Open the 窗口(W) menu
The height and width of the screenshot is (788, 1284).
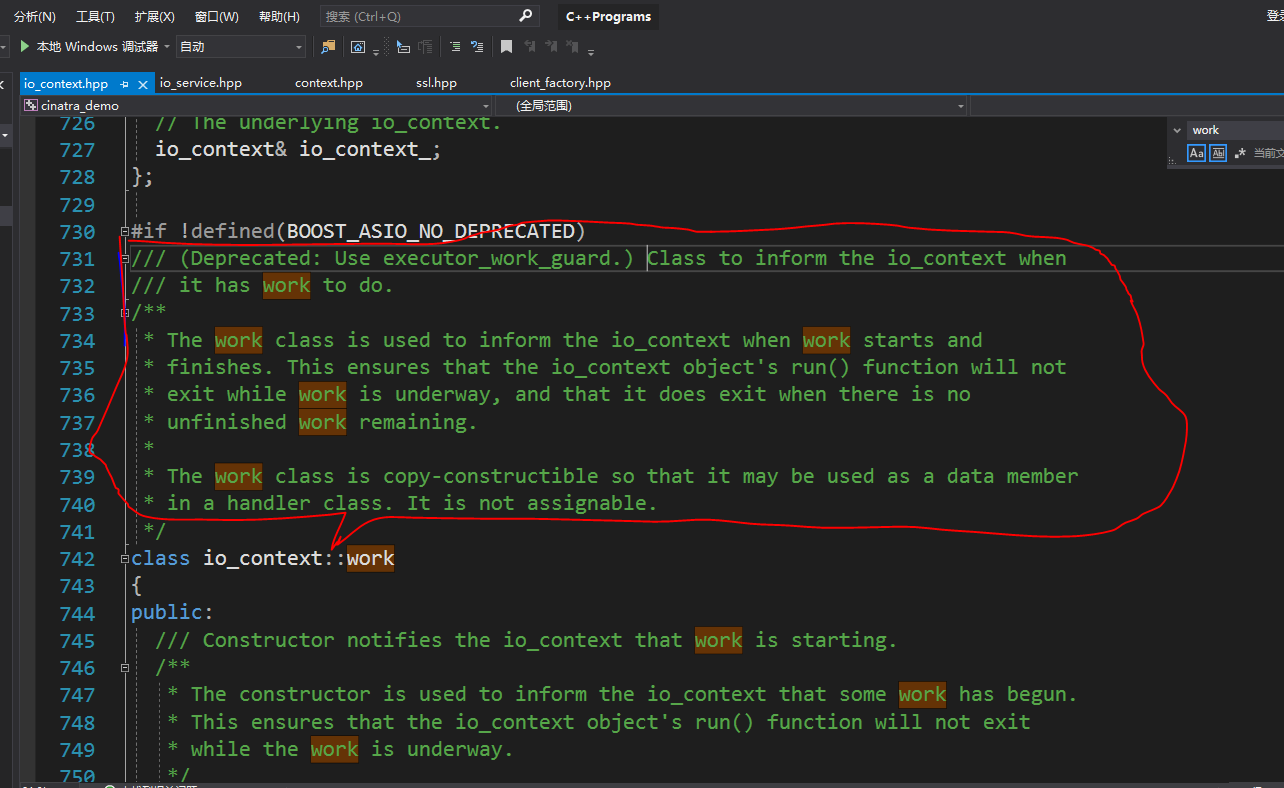[x=216, y=16]
